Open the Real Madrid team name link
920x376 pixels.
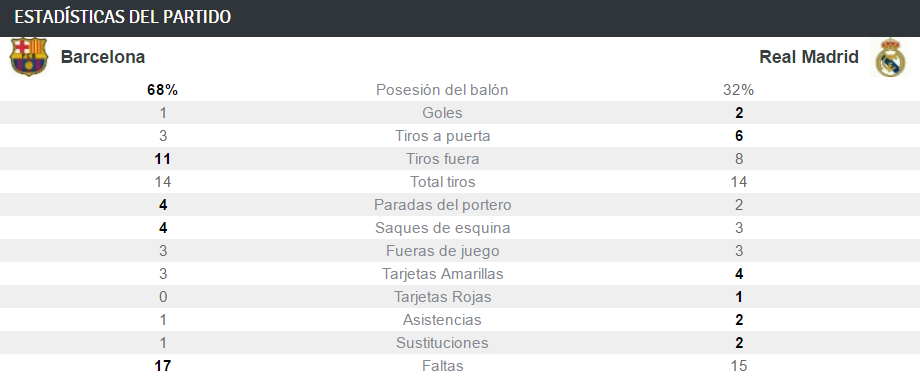point(809,57)
